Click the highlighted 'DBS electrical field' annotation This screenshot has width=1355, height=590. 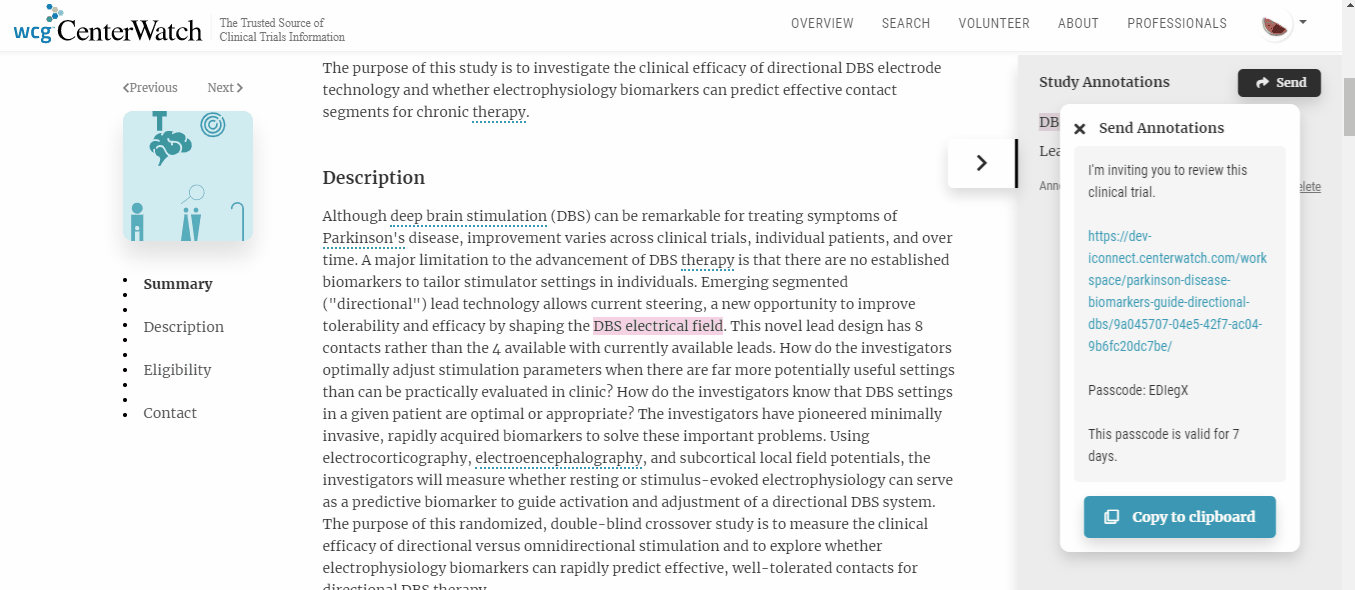click(658, 326)
